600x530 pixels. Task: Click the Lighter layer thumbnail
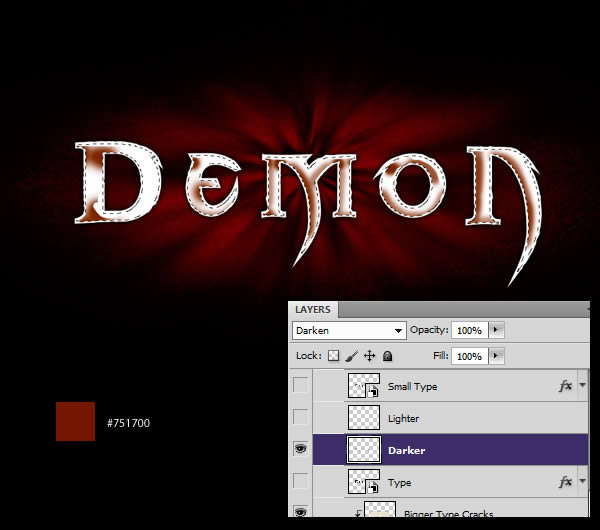[364, 417]
